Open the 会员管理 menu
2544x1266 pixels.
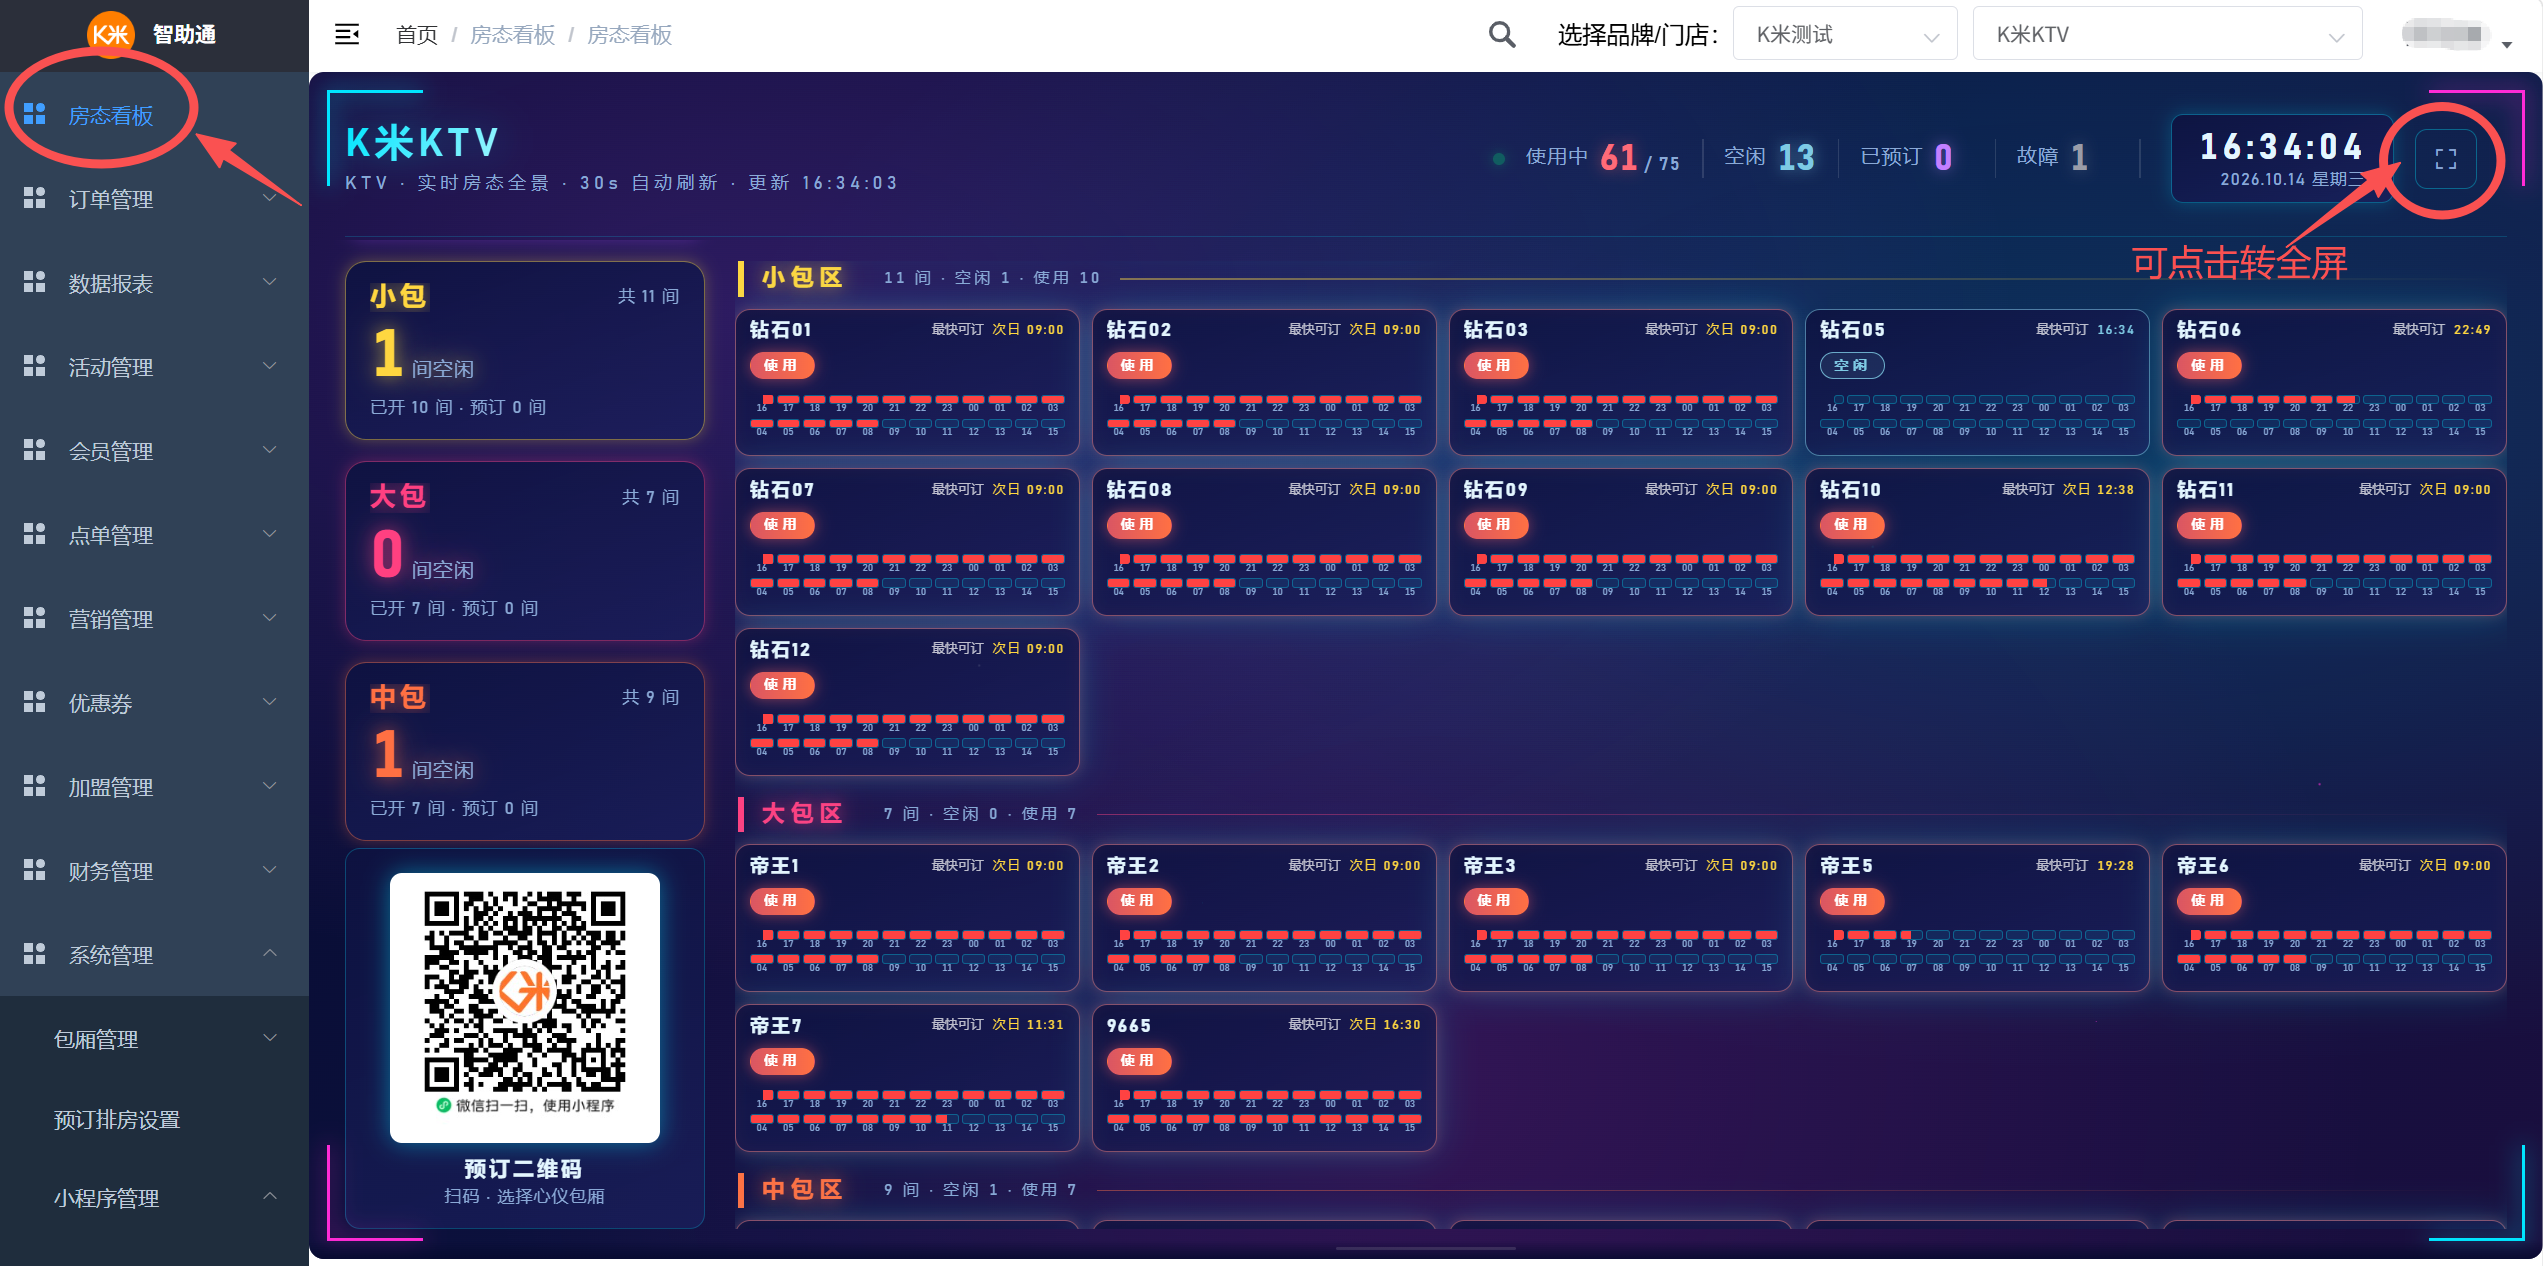tap(154, 451)
